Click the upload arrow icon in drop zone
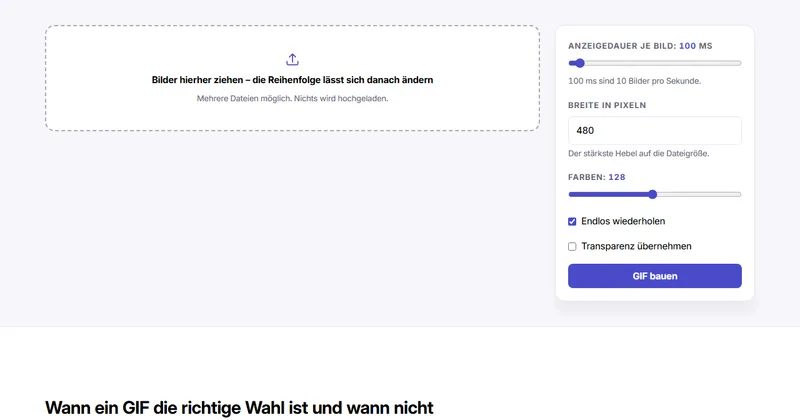 point(292,60)
